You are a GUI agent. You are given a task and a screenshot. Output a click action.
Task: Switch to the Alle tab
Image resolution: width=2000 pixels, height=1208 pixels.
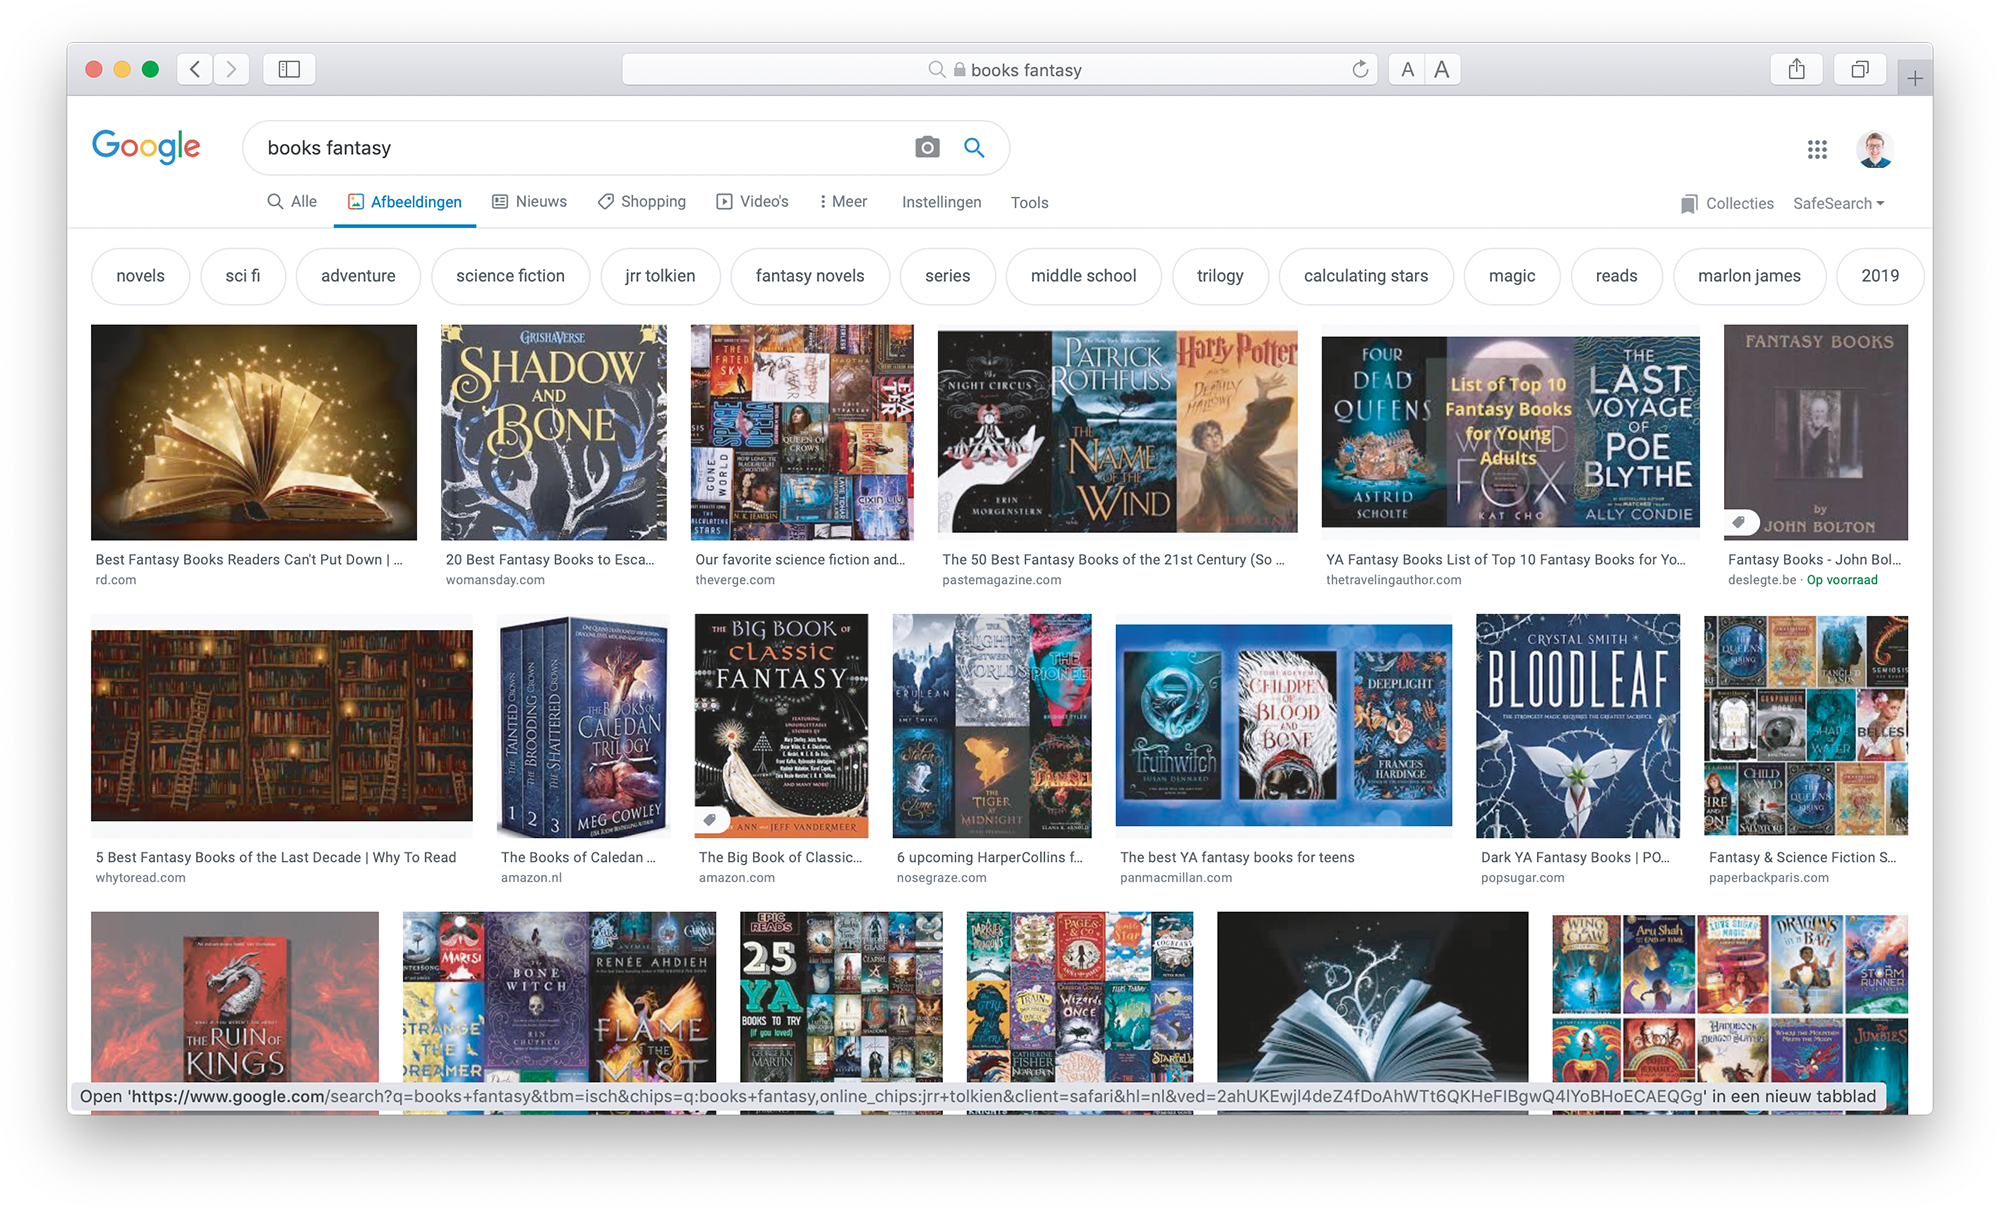(x=292, y=202)
